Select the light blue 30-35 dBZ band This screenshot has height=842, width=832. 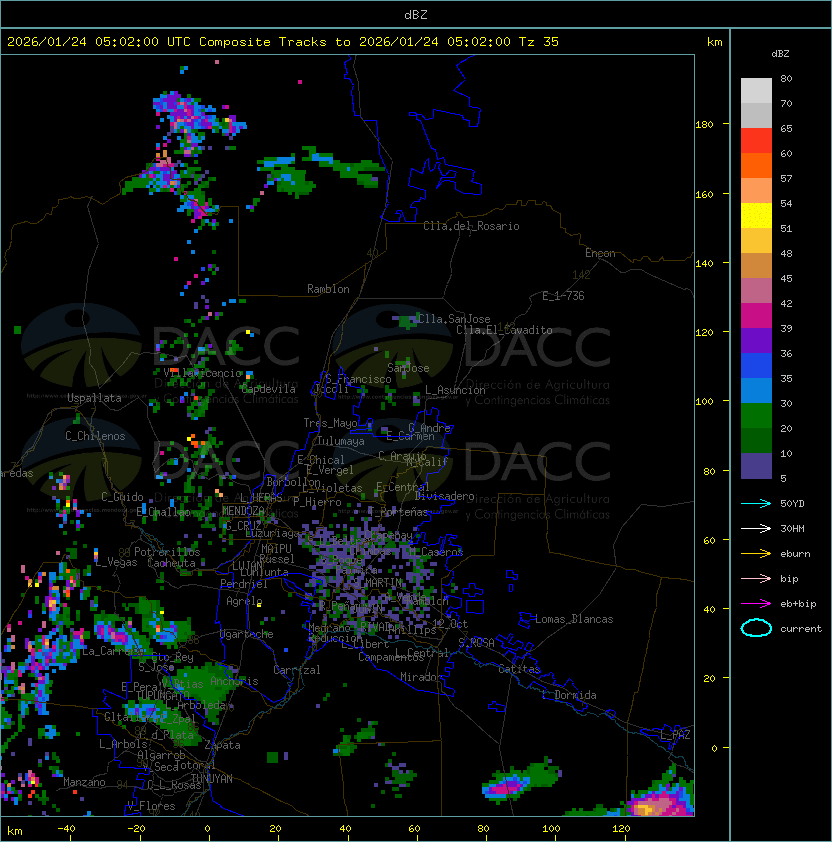coord(756,391)
